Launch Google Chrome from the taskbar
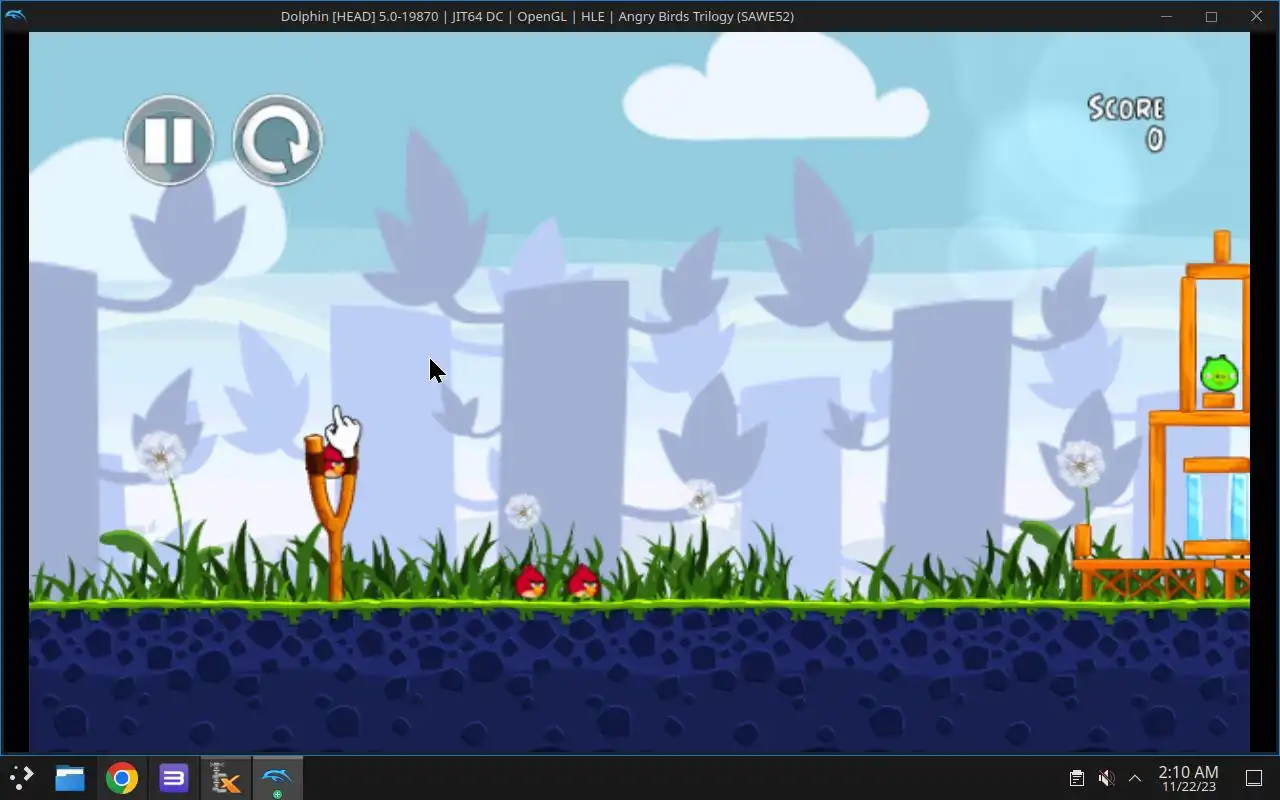Viewport: 1280px width, 800px height. click(122, 778)
